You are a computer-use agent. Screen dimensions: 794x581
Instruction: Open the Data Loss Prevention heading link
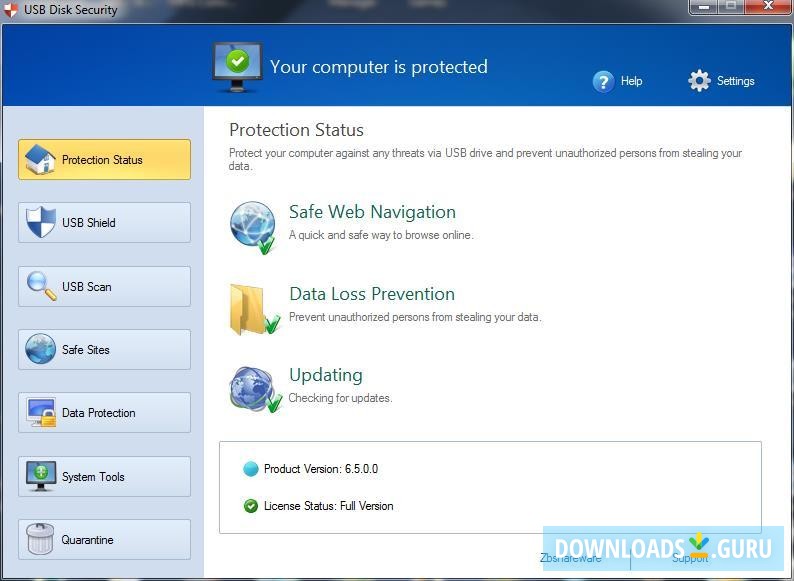pos(372,294)
